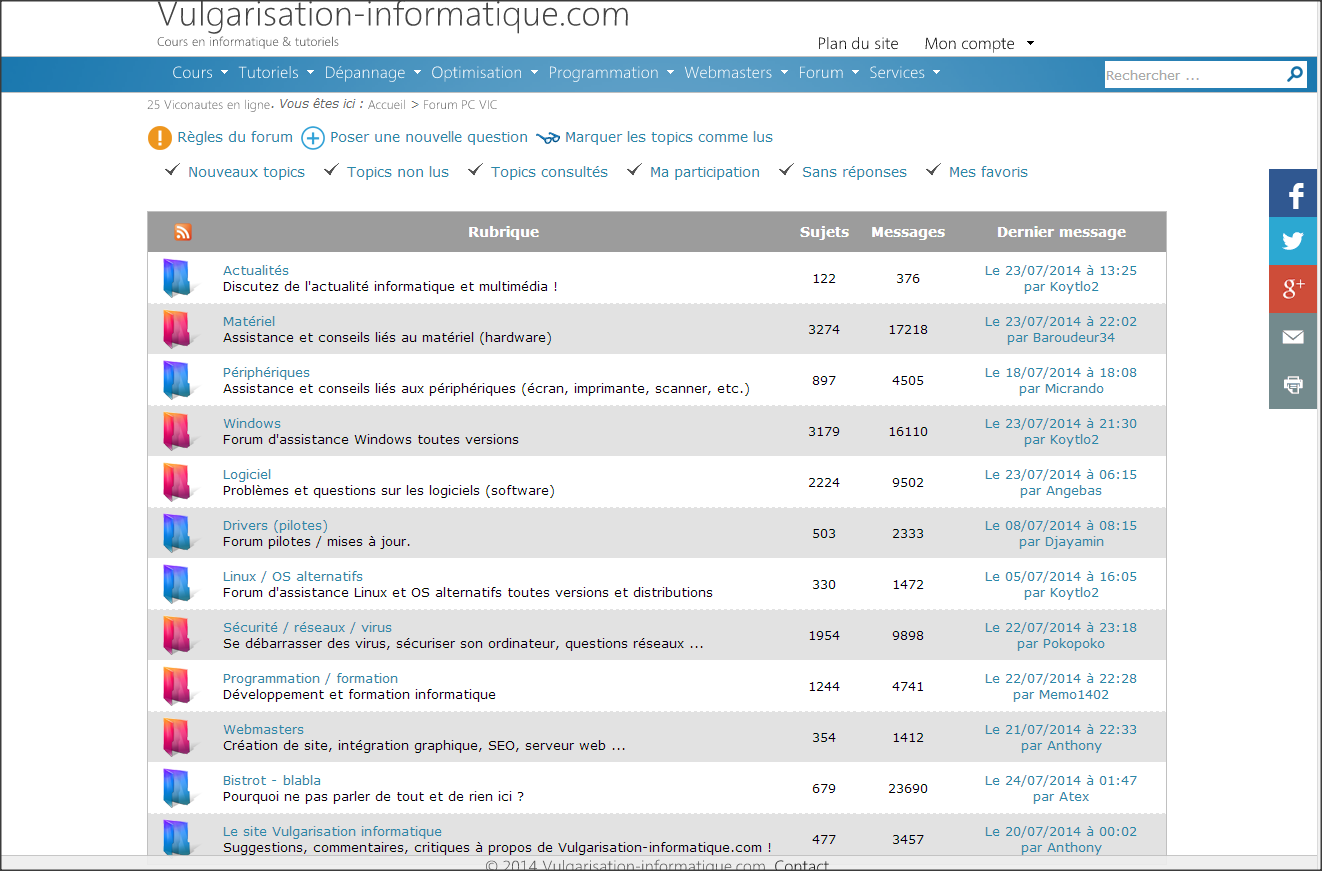Open the Mon compte dropdown

(x=979, y=44)
